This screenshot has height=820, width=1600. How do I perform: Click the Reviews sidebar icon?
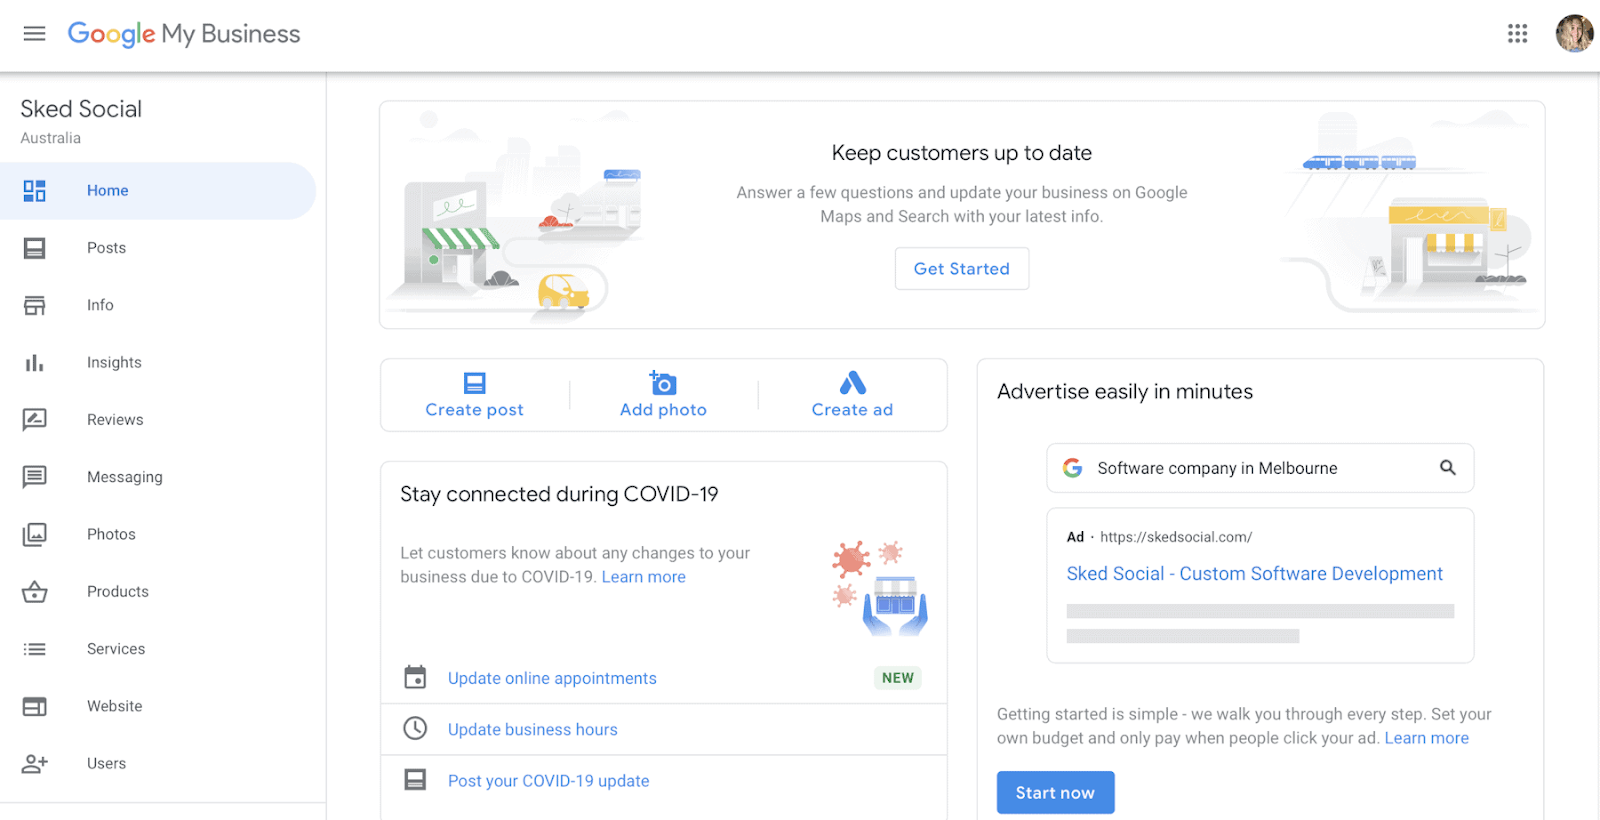point(35,420)
